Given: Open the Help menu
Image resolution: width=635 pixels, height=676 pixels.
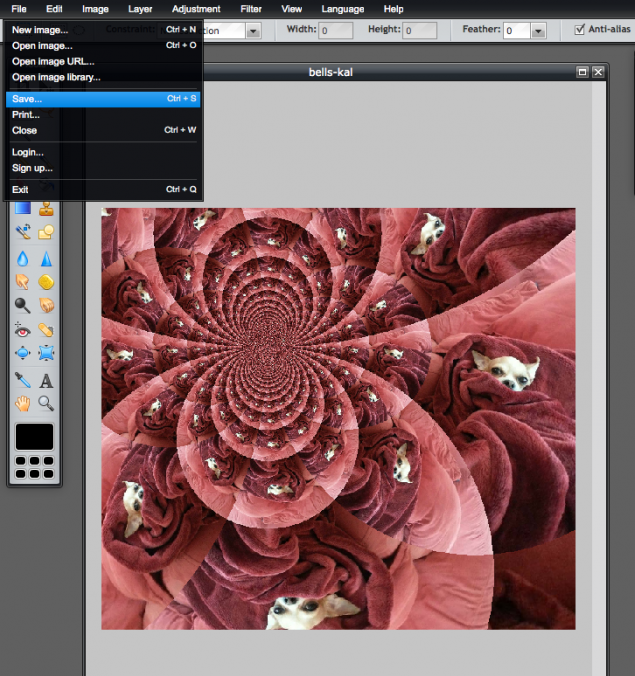Looking at the screenshot, I should (x=394, y=9).
